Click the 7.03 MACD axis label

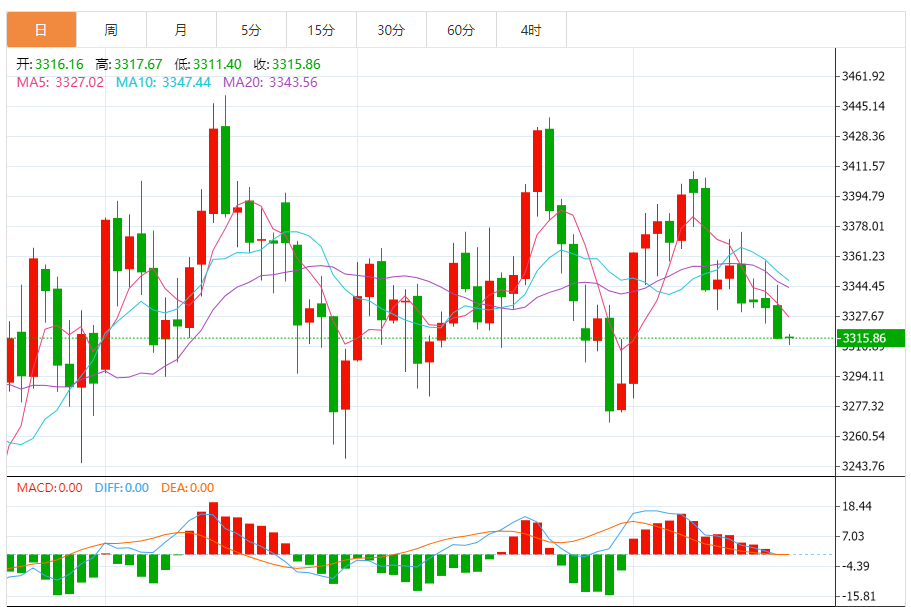tap(853, 536)
